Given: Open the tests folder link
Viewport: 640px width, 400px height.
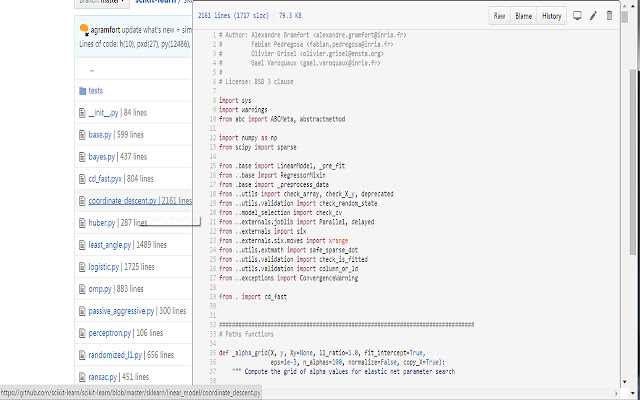Looking at the screenshot, I should click(x=96, y=91).
